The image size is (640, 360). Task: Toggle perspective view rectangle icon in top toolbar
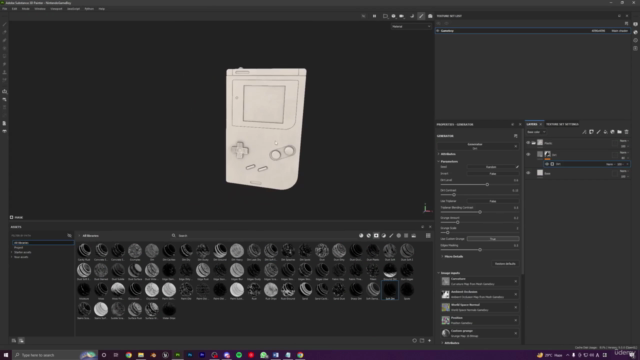tap(385, 16)
